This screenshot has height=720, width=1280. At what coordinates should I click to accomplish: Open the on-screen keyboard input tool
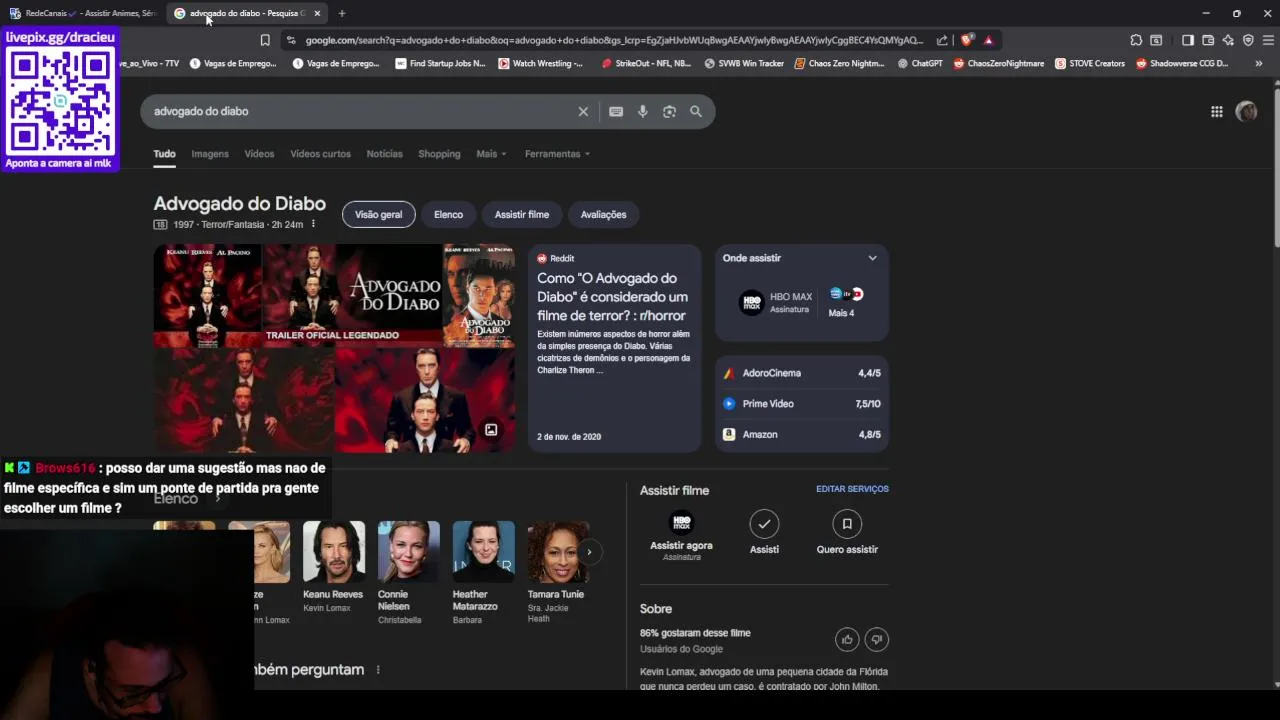click(x=616, y=112)
